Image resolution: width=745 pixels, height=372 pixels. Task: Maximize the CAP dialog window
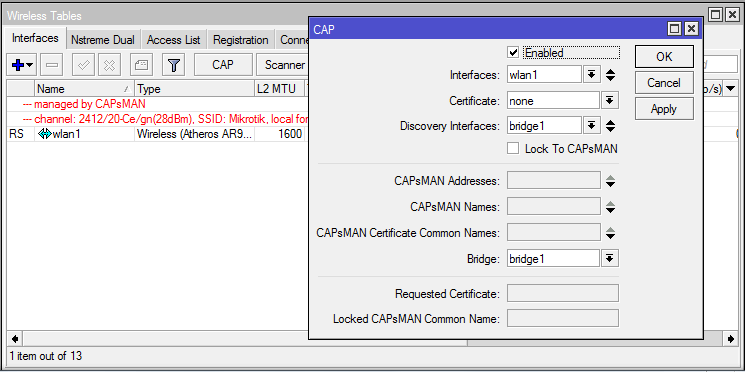pyautogui.click(x=674, y=29)
